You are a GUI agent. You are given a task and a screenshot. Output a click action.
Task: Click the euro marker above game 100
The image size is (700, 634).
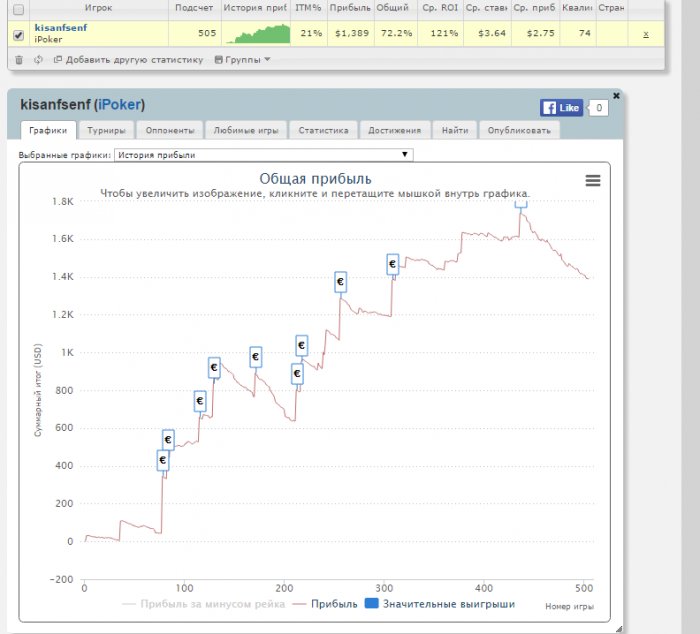(200, 401)
